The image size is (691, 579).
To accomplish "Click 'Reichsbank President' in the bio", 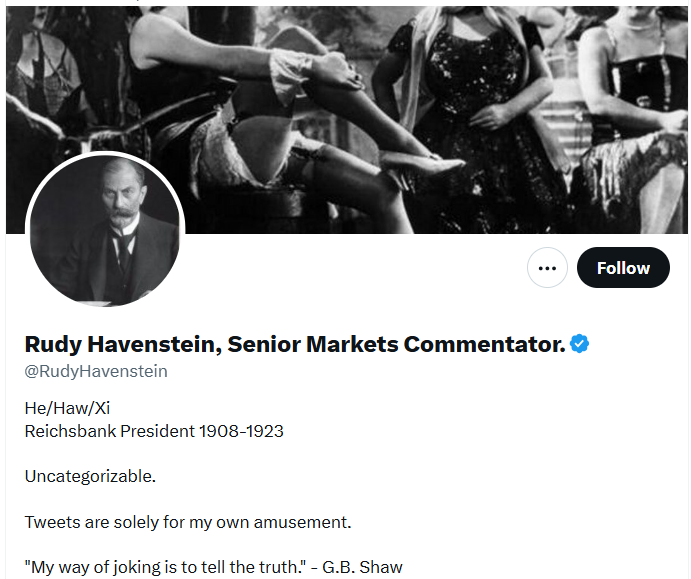I will click(x=110, y=431).
